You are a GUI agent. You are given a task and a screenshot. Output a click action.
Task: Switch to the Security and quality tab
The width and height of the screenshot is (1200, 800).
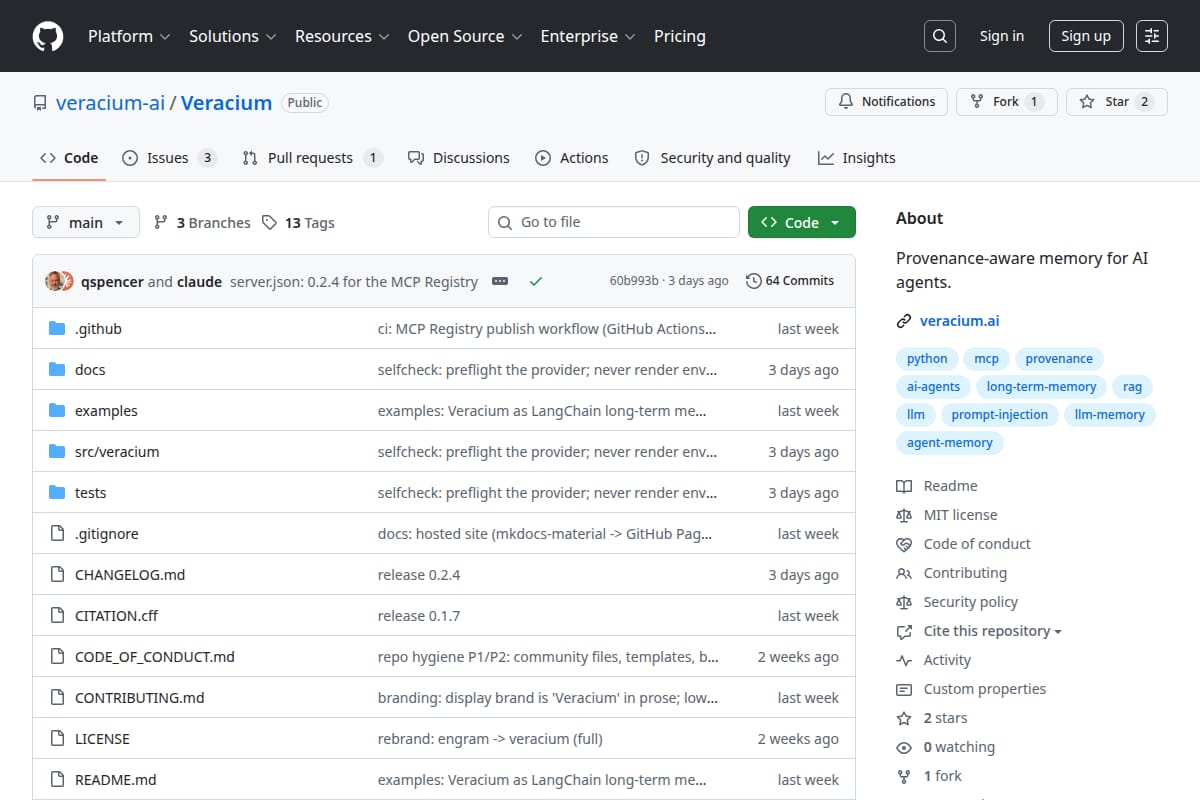click(x=713, y=158)
